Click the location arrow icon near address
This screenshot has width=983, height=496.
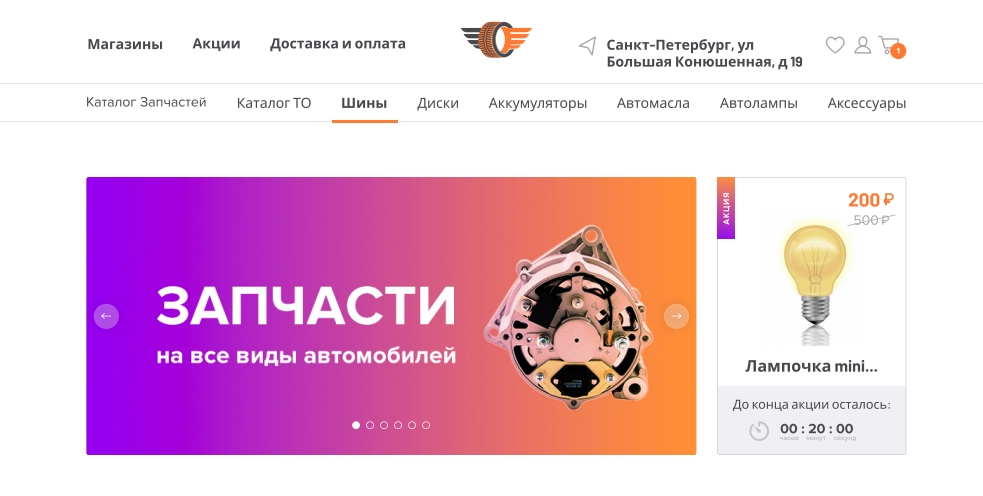coord(587,45)
